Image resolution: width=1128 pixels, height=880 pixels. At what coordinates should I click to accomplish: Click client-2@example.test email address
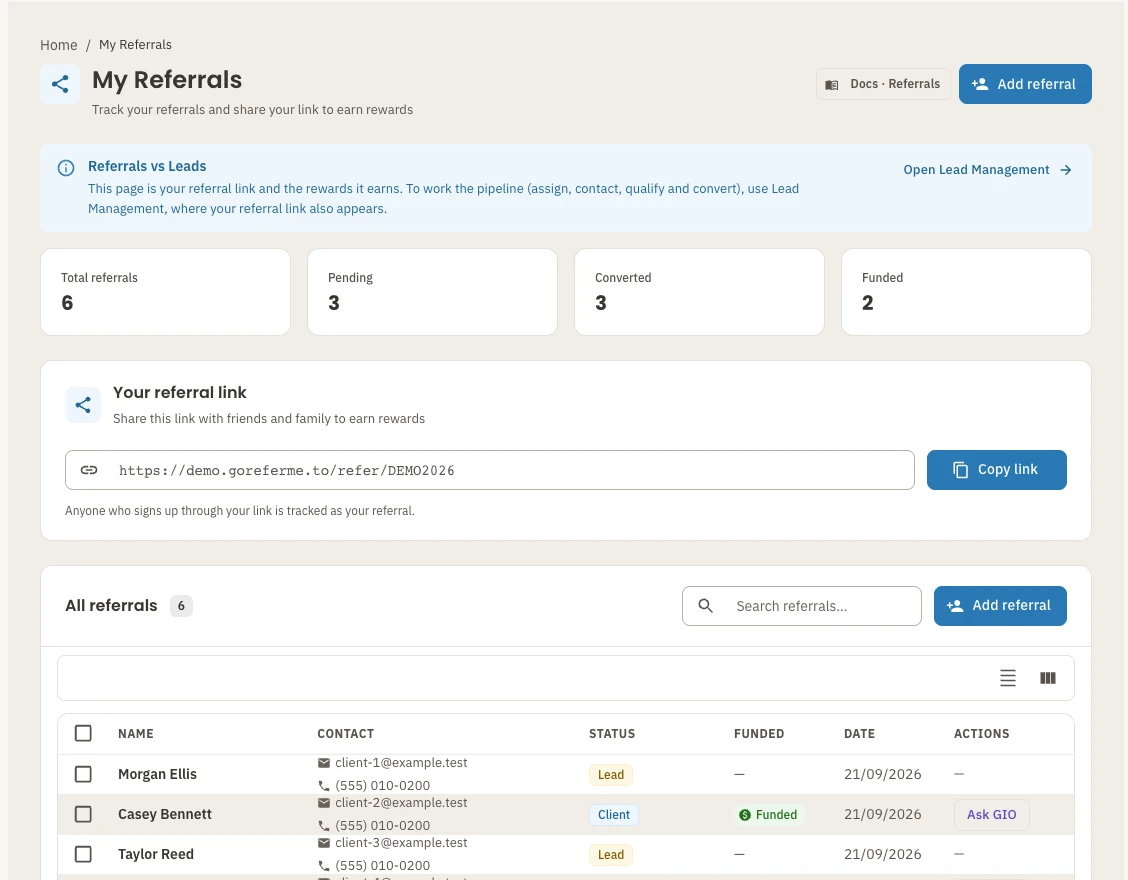click(401, 803)
